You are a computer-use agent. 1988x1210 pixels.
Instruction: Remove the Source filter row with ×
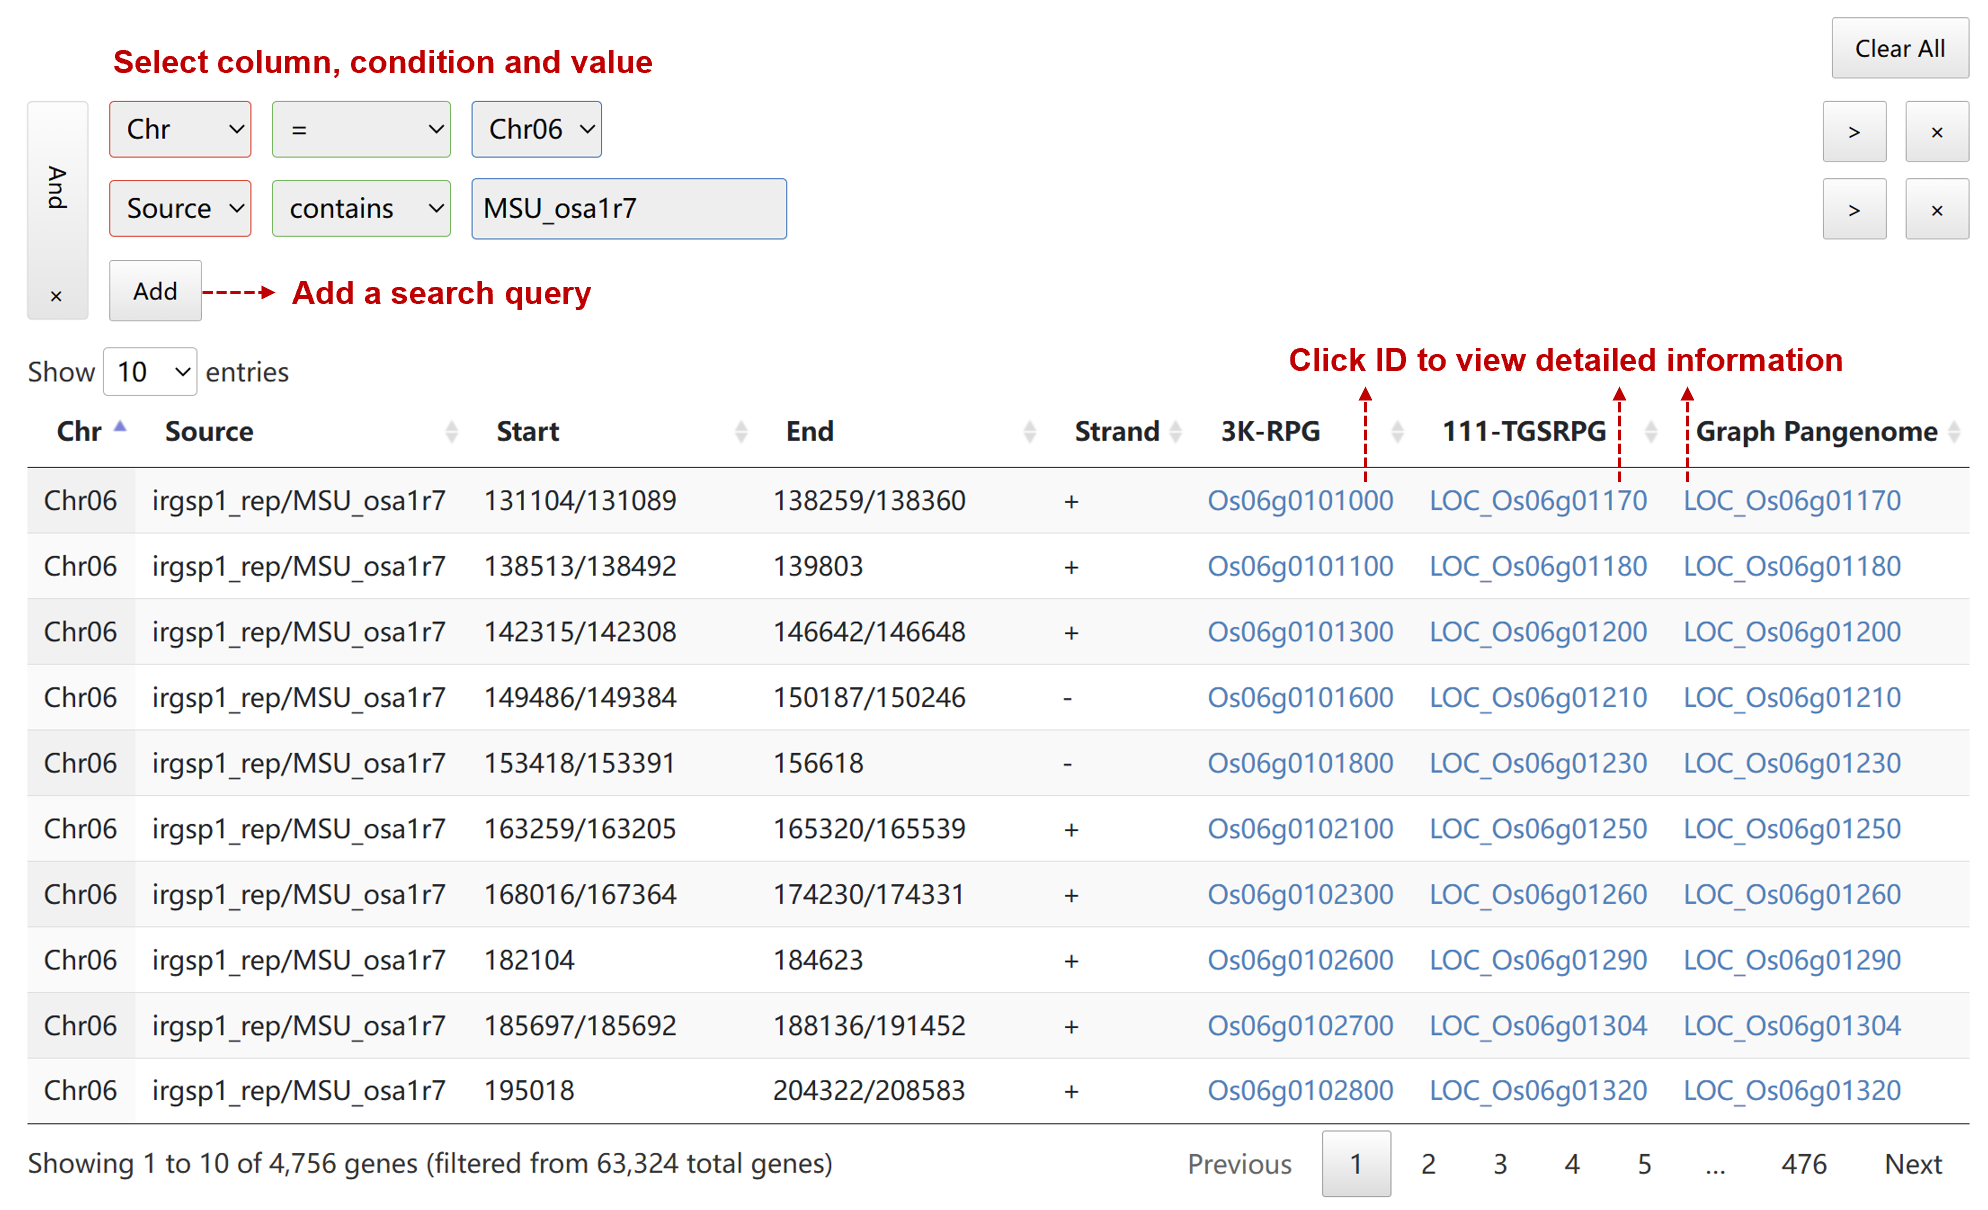tap(1936, 209)
